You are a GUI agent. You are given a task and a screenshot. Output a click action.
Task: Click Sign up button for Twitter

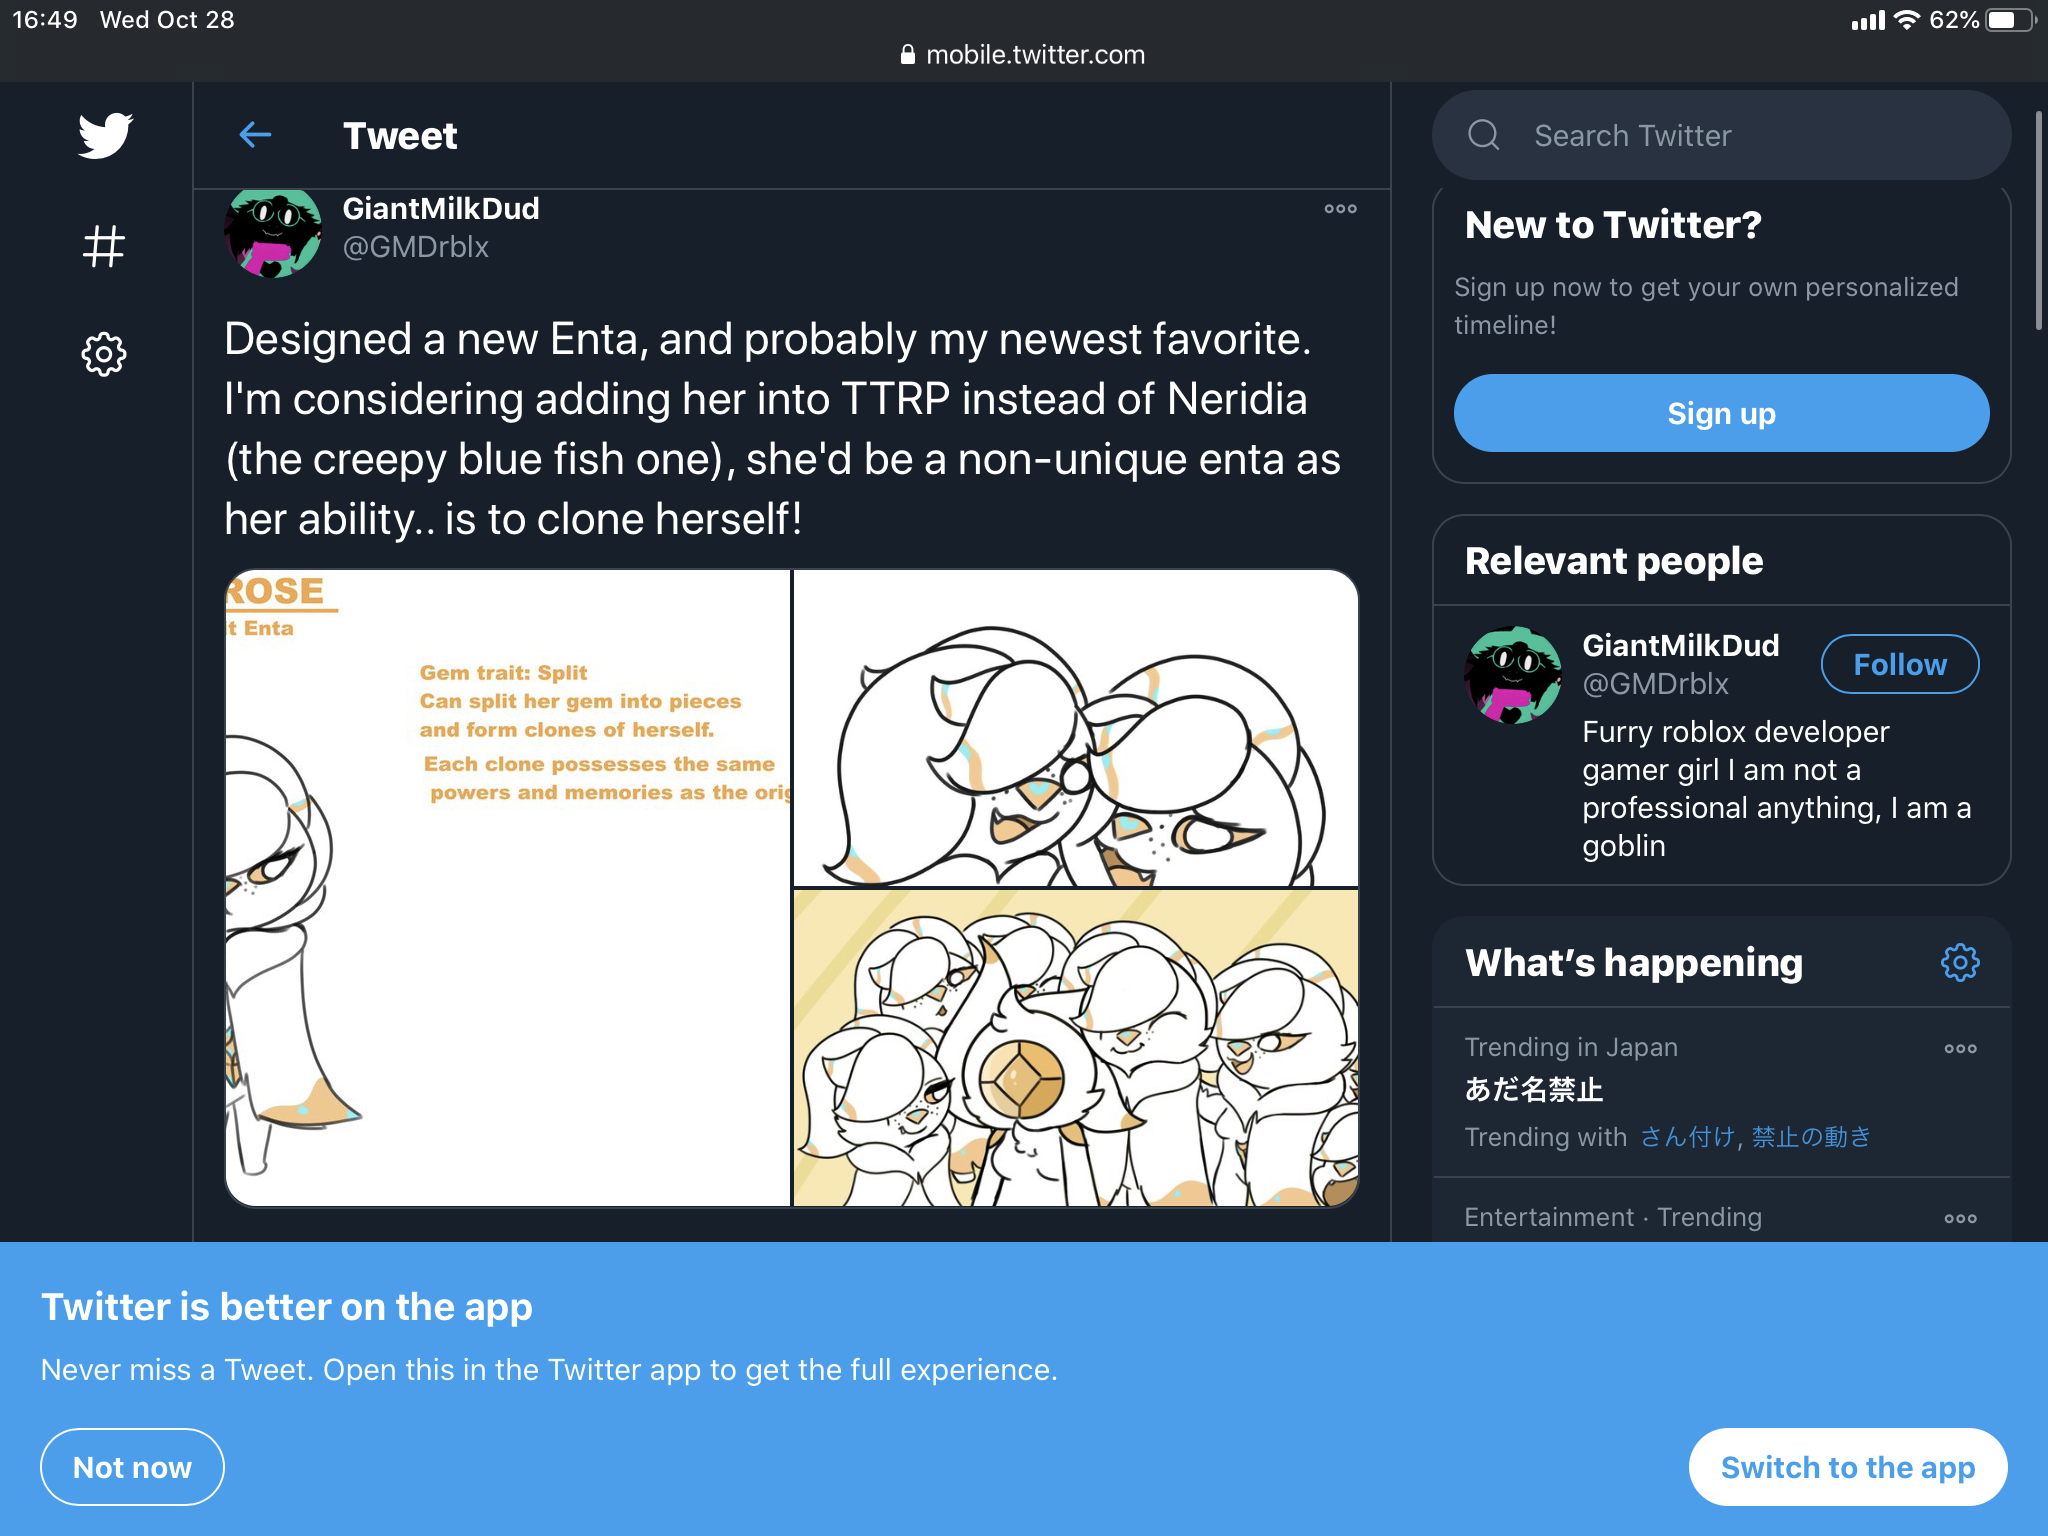point(1724,411)
